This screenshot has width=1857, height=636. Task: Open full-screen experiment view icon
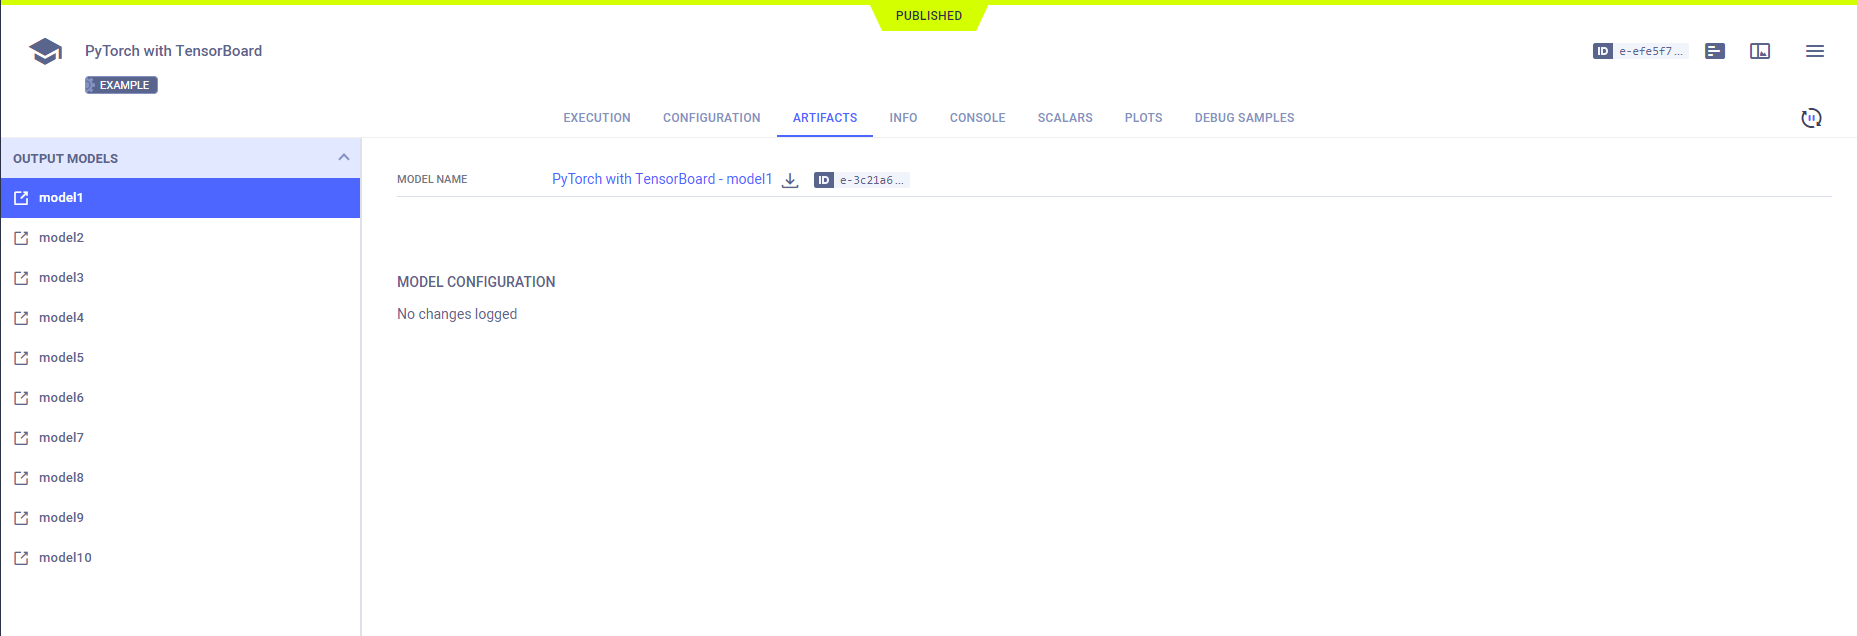click(x=1760, y=51)
